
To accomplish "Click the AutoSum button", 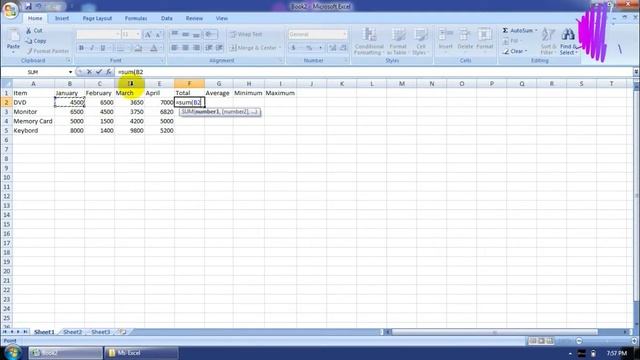I will [520, 31].
